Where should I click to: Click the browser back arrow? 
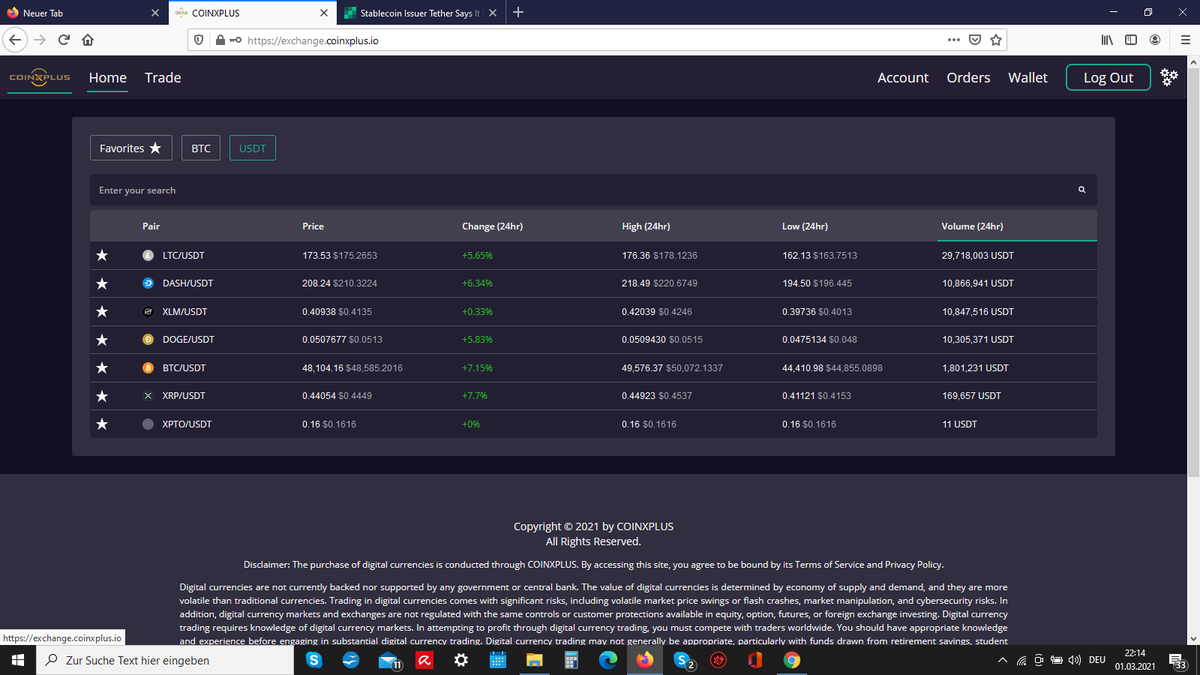click(16, 41)
